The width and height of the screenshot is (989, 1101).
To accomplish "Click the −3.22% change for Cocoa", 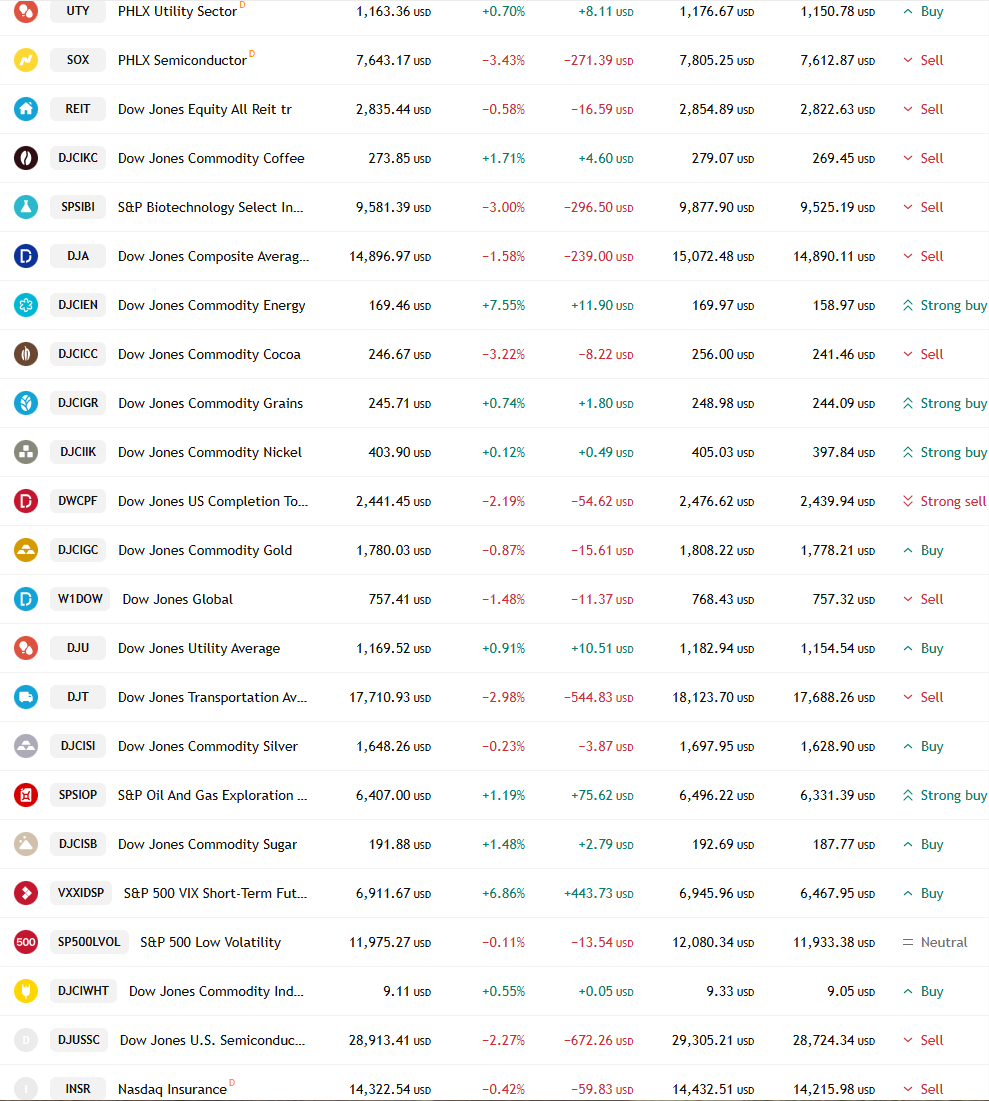I will [x=504, y=355].
